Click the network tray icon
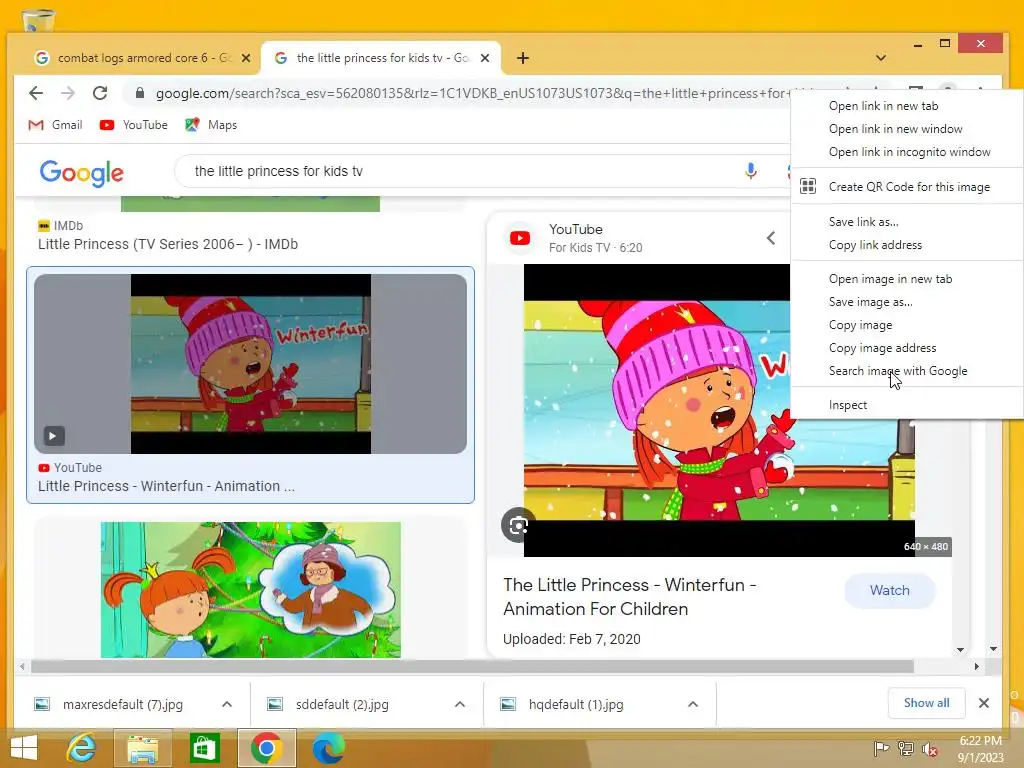 click(x=906, y=748)
